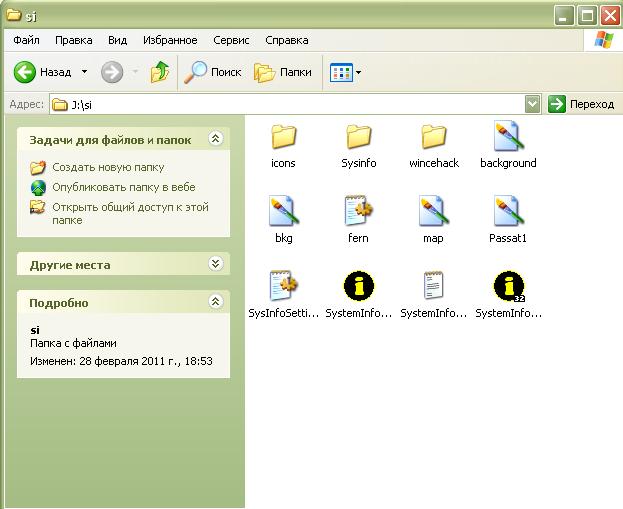Click the publish to web globe icon
This screenshot has width=623, height=509.
(x=38, y=188)
